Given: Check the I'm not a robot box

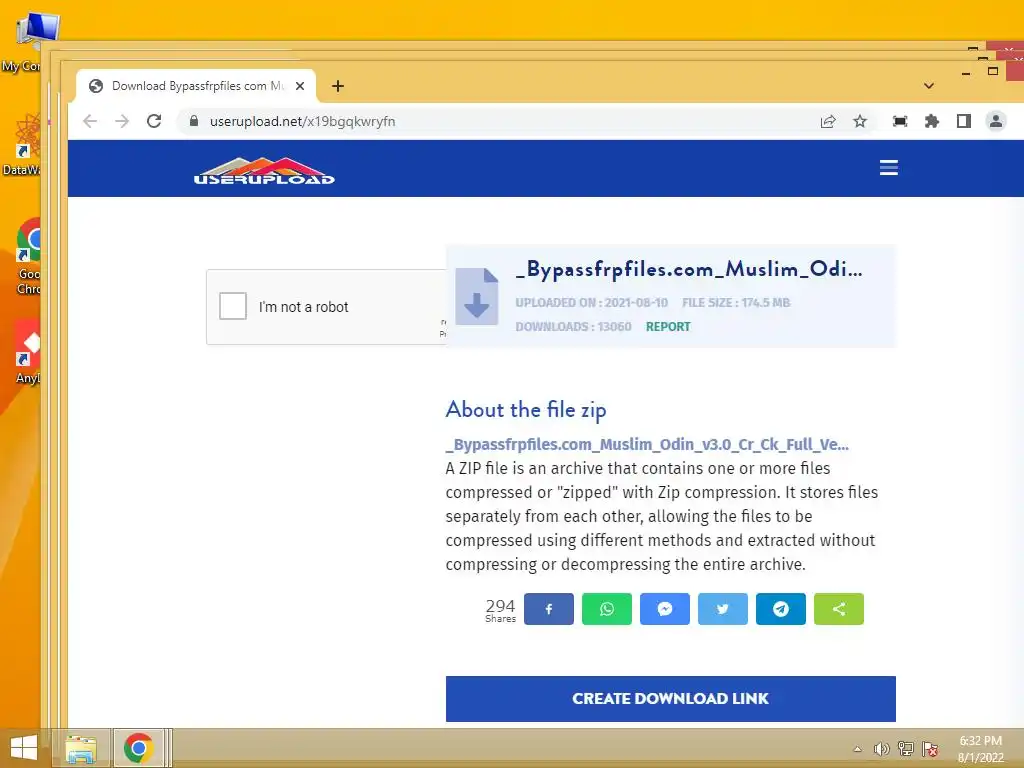Looking at the screenshot, I should tap(233, 306).
